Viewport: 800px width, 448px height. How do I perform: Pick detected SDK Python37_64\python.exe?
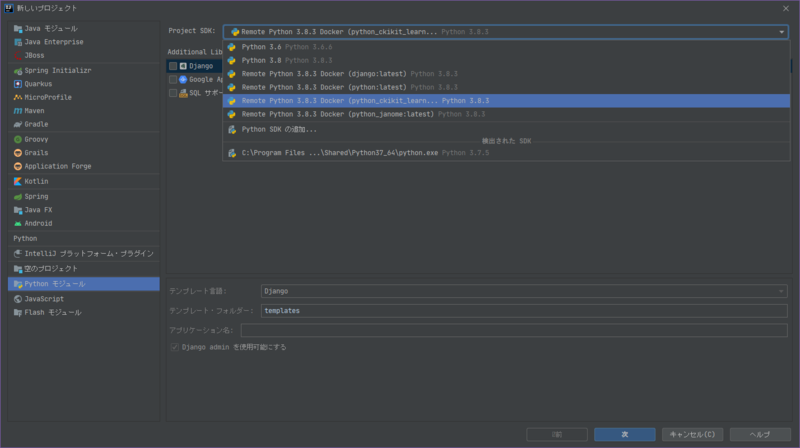point(506,153)
